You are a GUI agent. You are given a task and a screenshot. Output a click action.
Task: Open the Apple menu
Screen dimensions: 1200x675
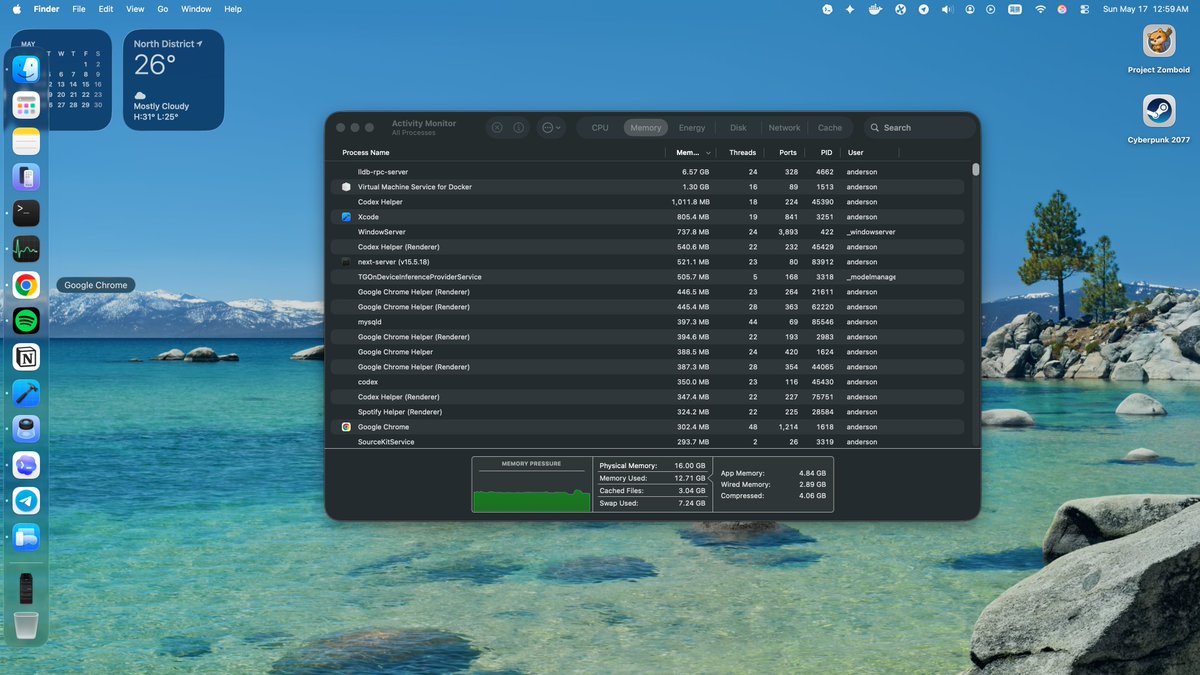tap(16, 9)
